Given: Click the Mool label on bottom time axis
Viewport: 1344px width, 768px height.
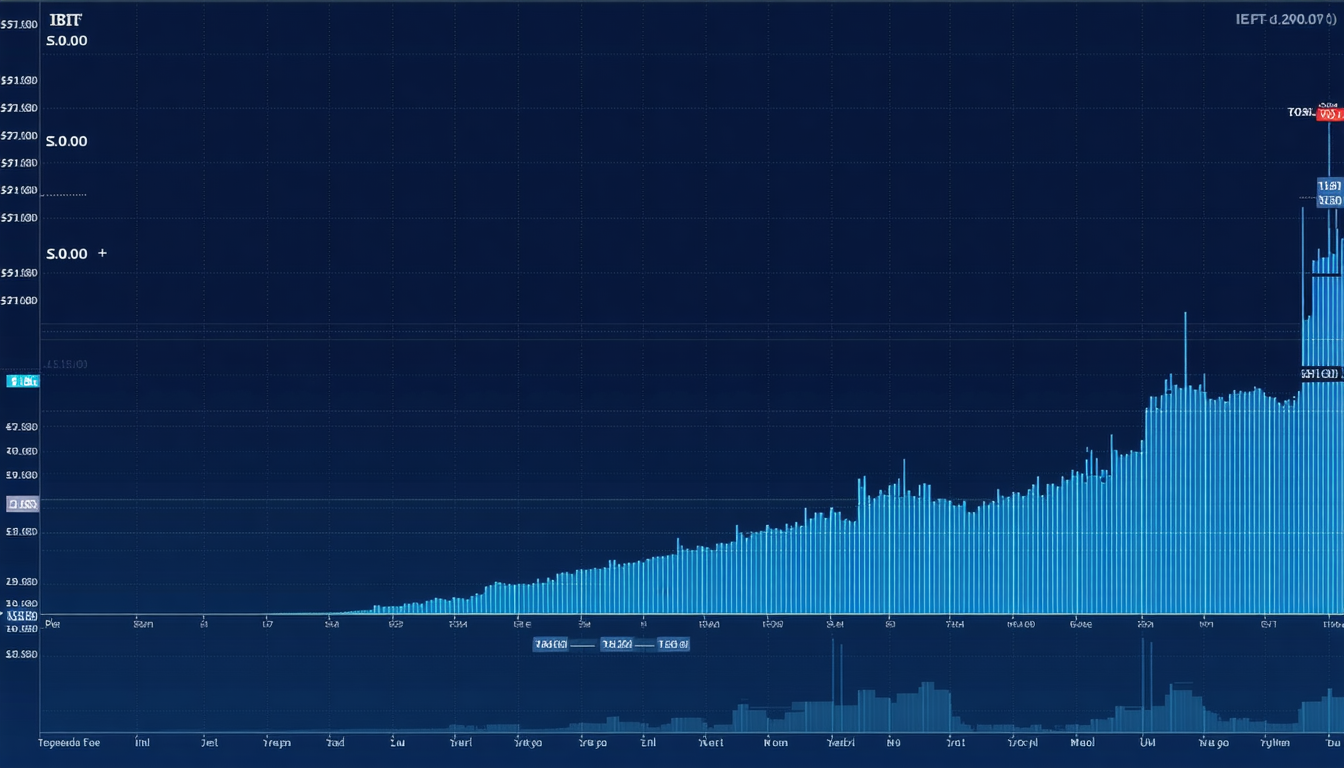Looking at the screenshot, I should point(1081,743).
